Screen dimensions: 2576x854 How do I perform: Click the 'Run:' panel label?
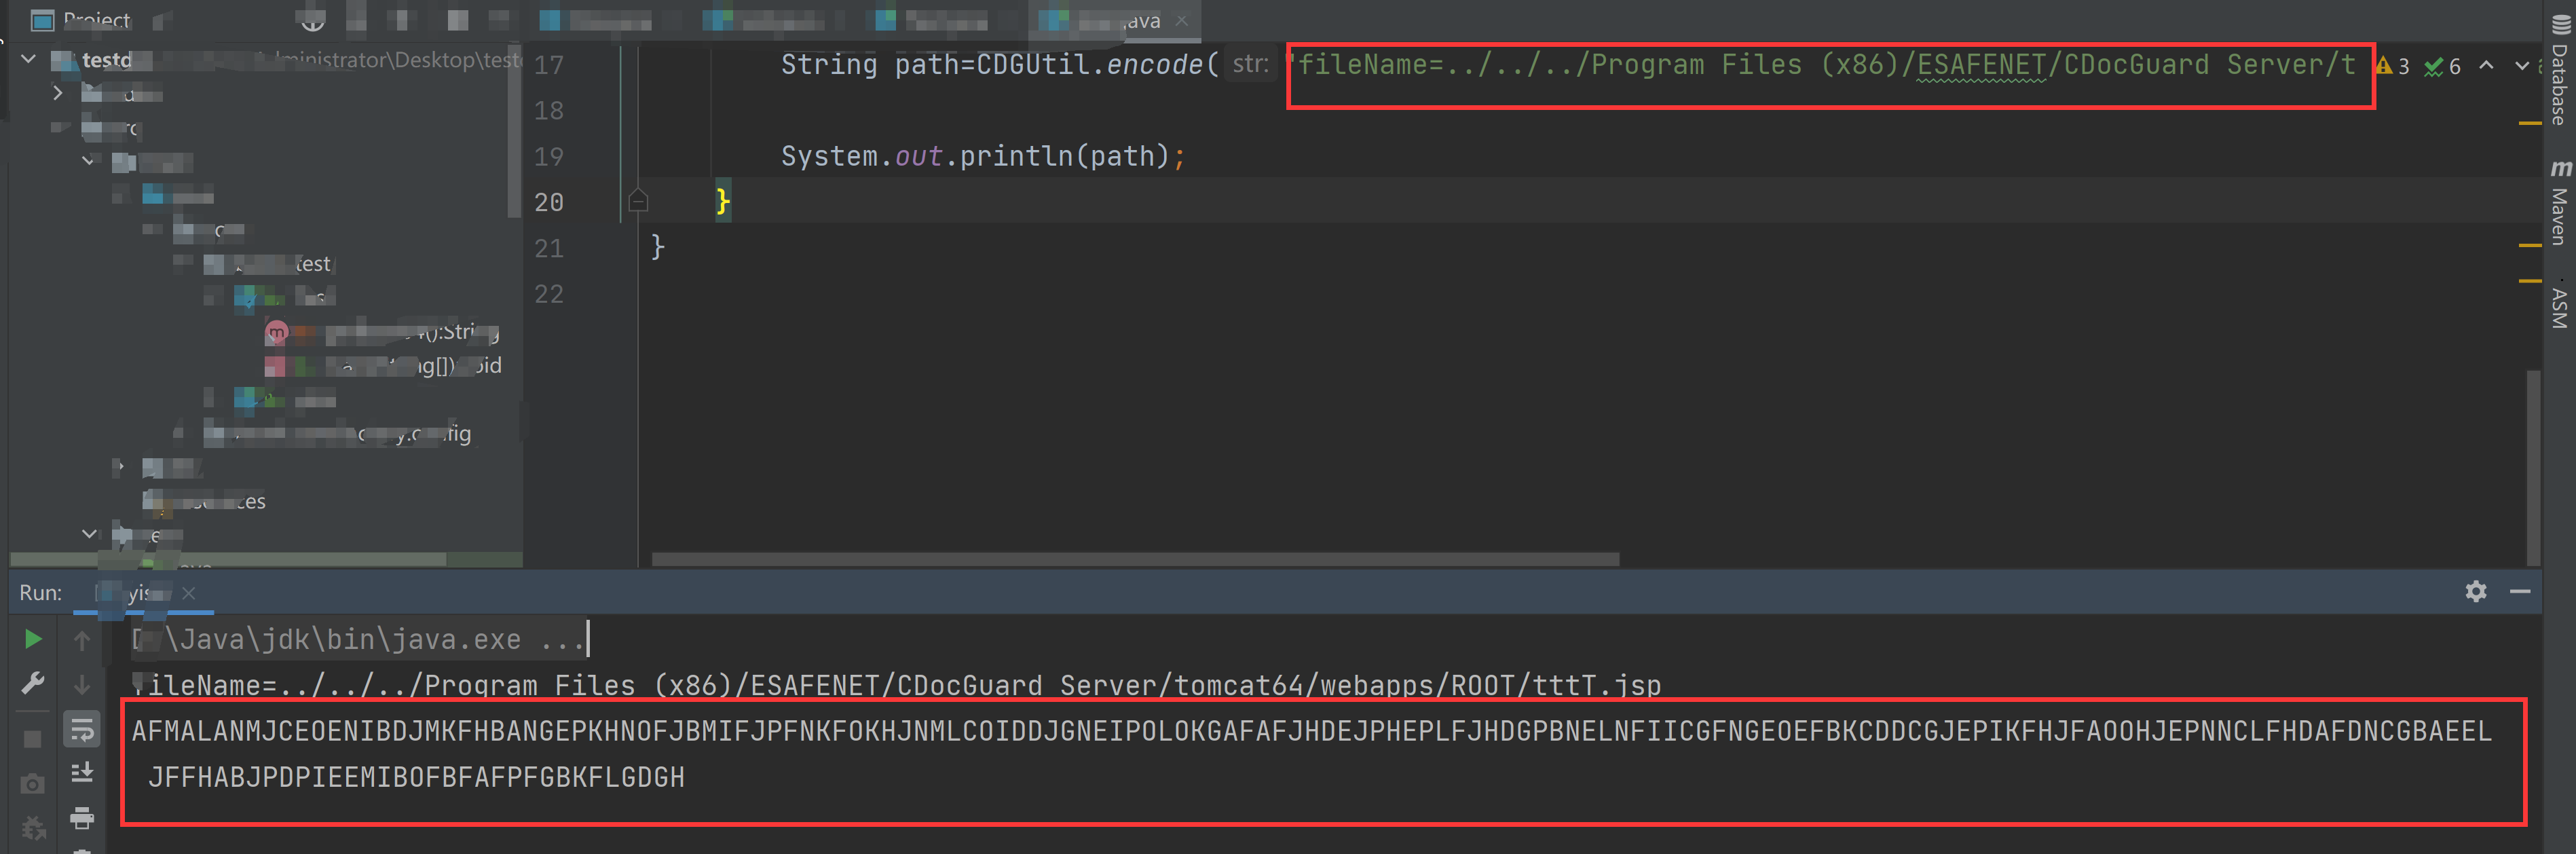pos(40,593)
